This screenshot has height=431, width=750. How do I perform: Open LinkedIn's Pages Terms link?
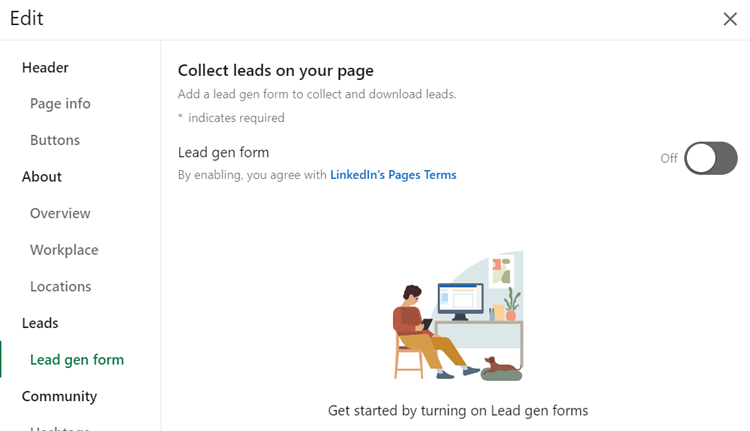[393, 175]
